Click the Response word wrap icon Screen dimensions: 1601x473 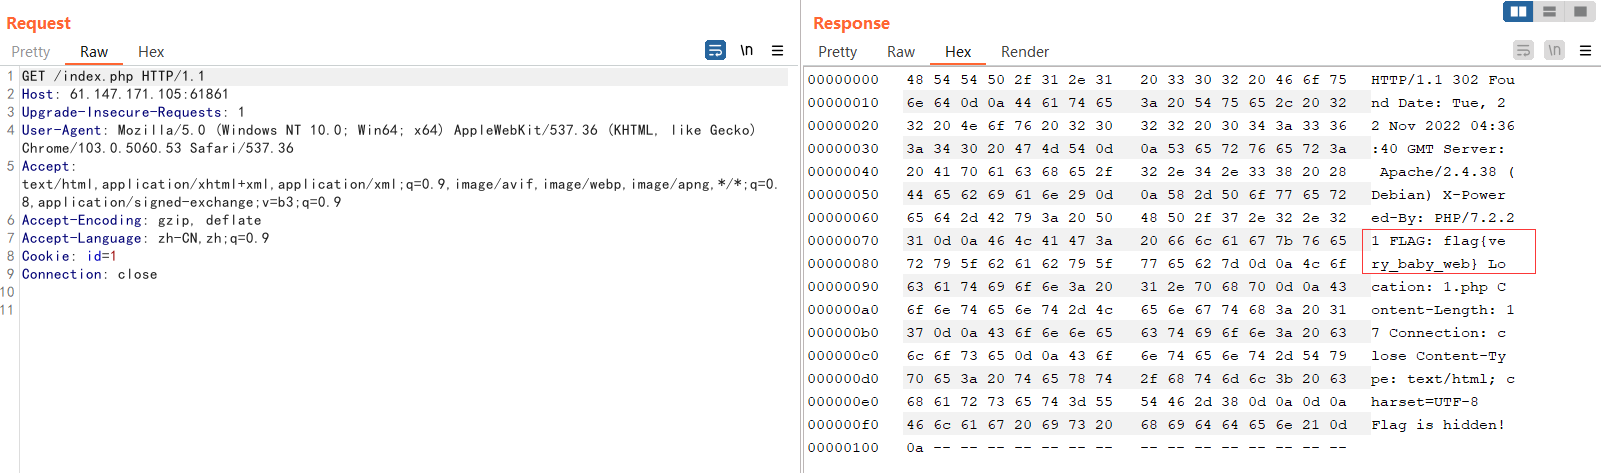(x=1523, y=50)
